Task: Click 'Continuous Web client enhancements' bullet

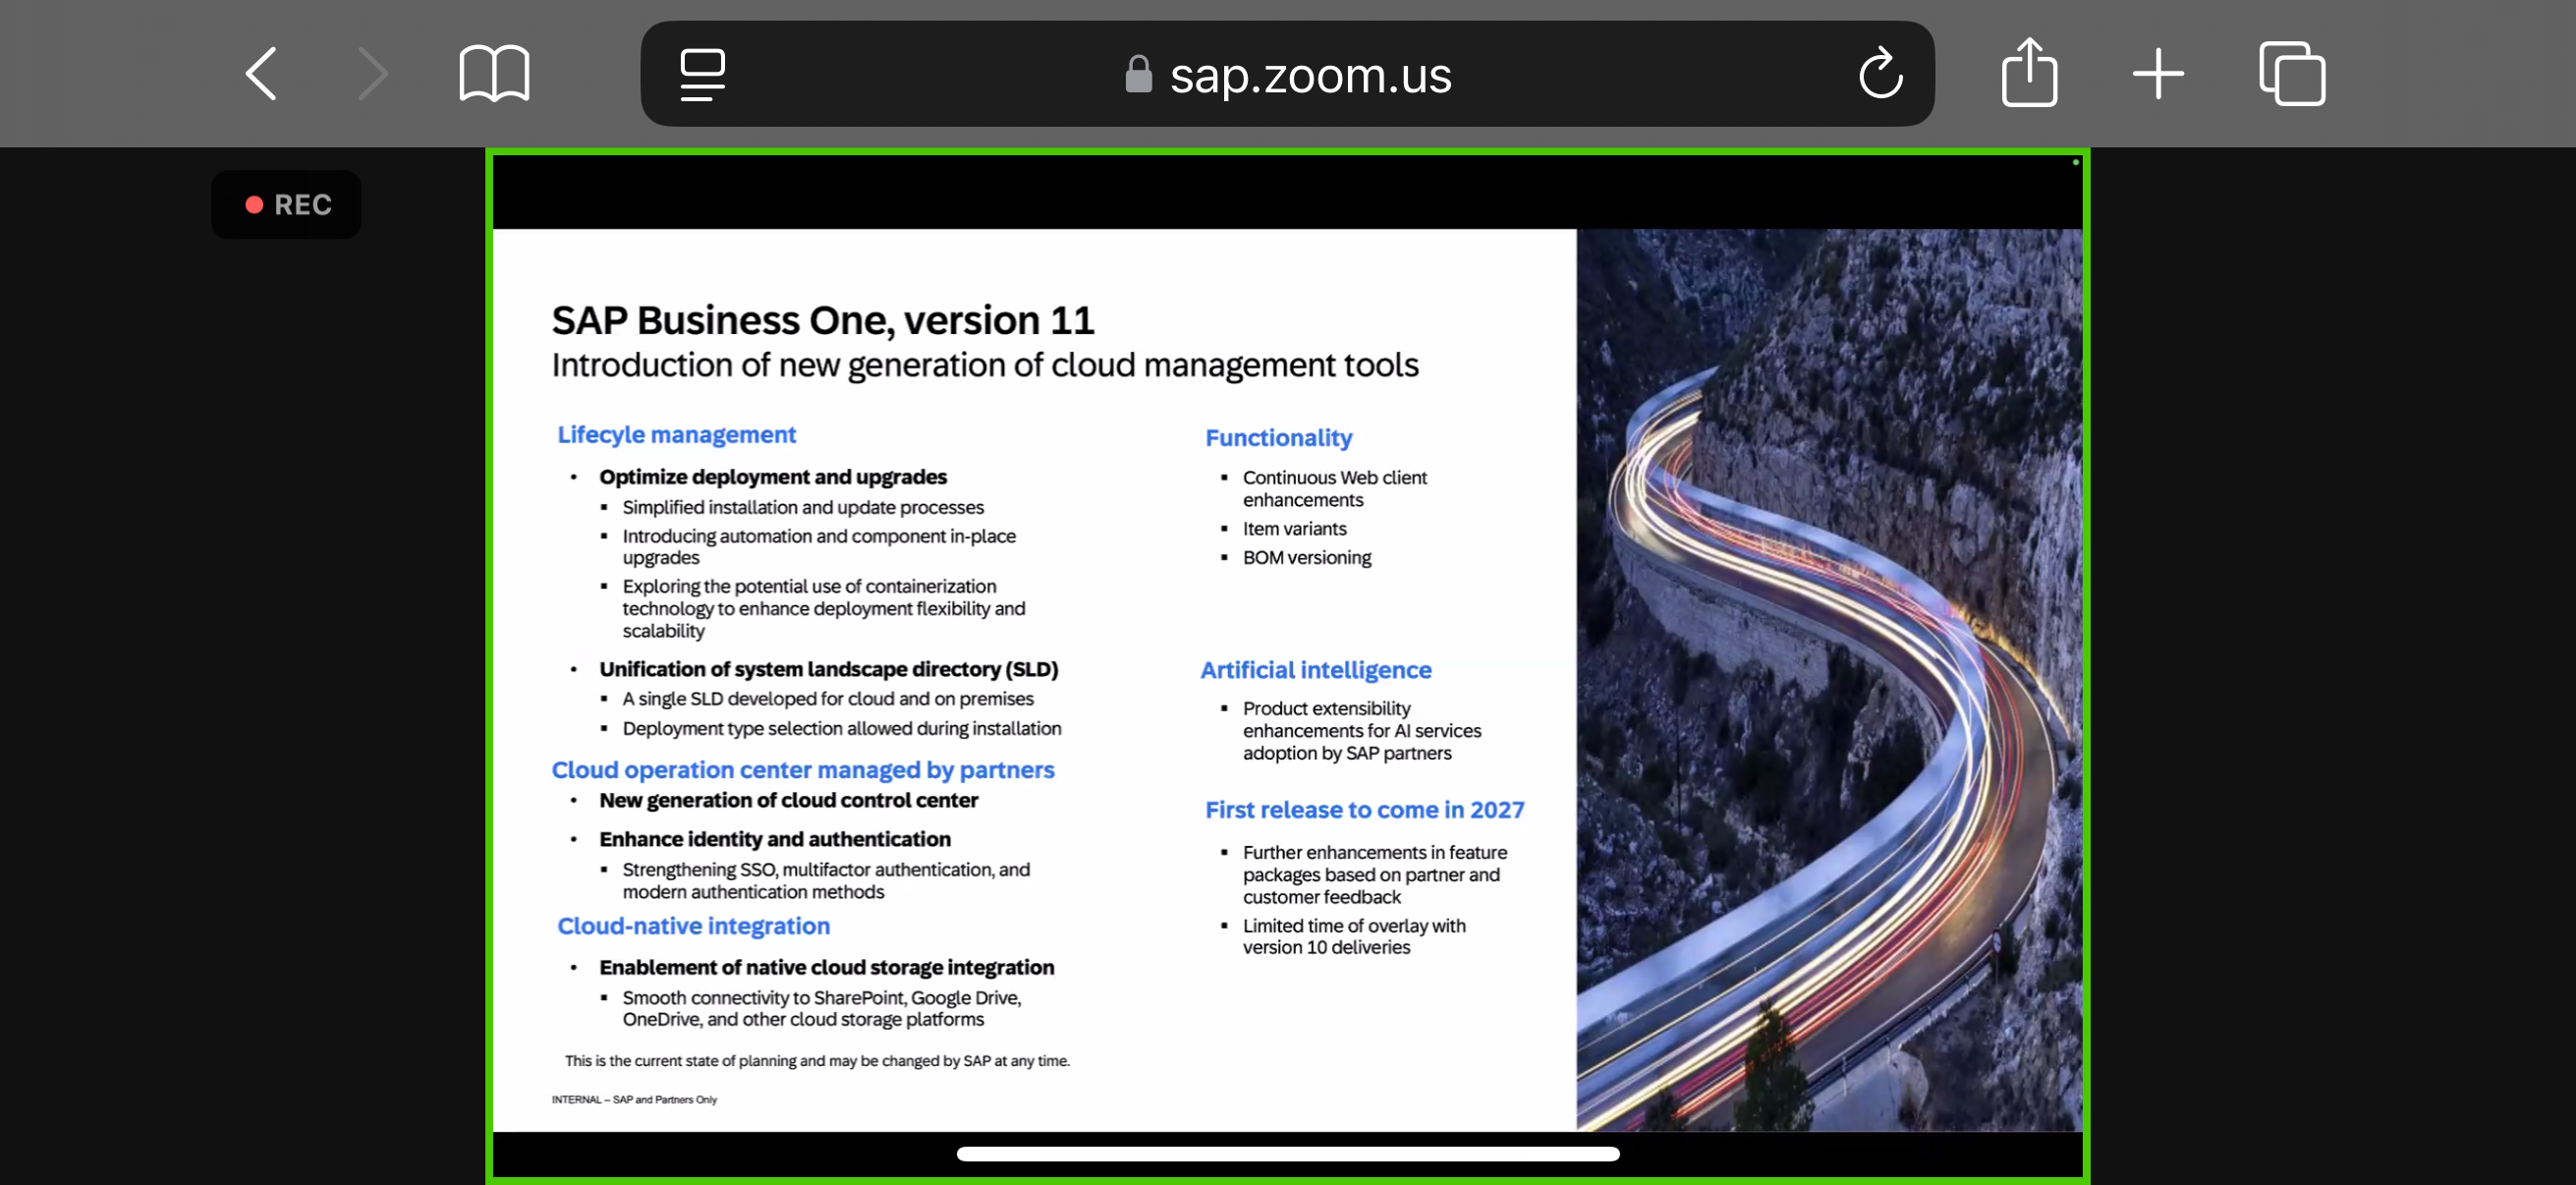Action: pyautogui.click(x=1334, y=489)
